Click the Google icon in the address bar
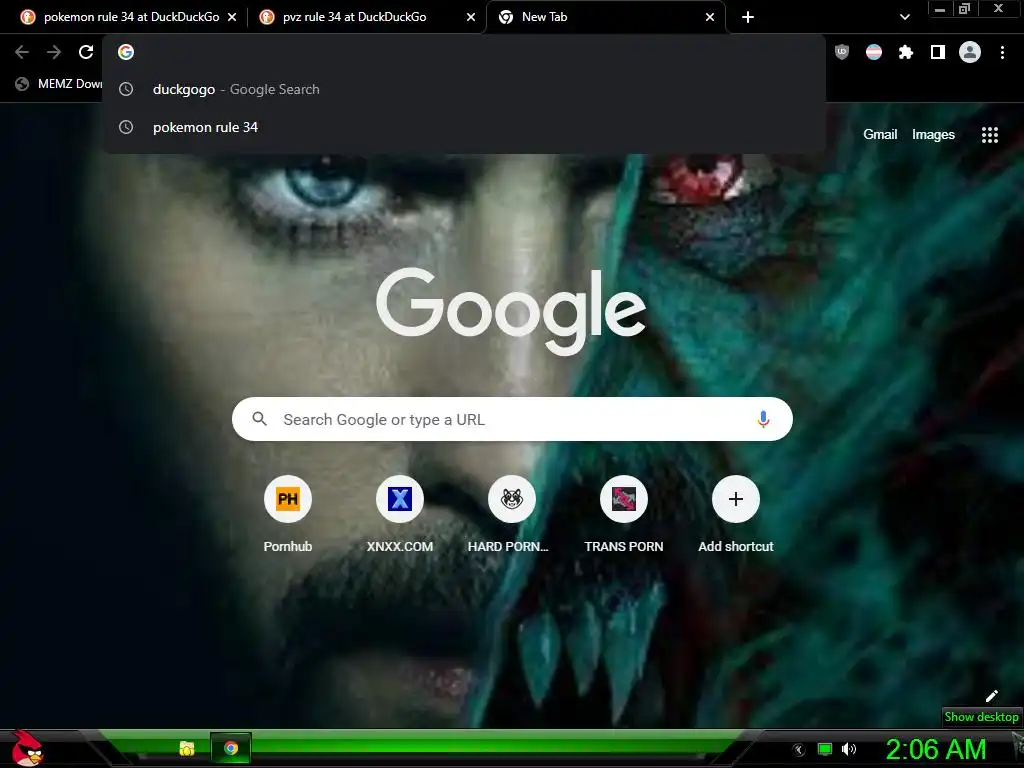This screenshot has height=768, width=1024. 126,52
